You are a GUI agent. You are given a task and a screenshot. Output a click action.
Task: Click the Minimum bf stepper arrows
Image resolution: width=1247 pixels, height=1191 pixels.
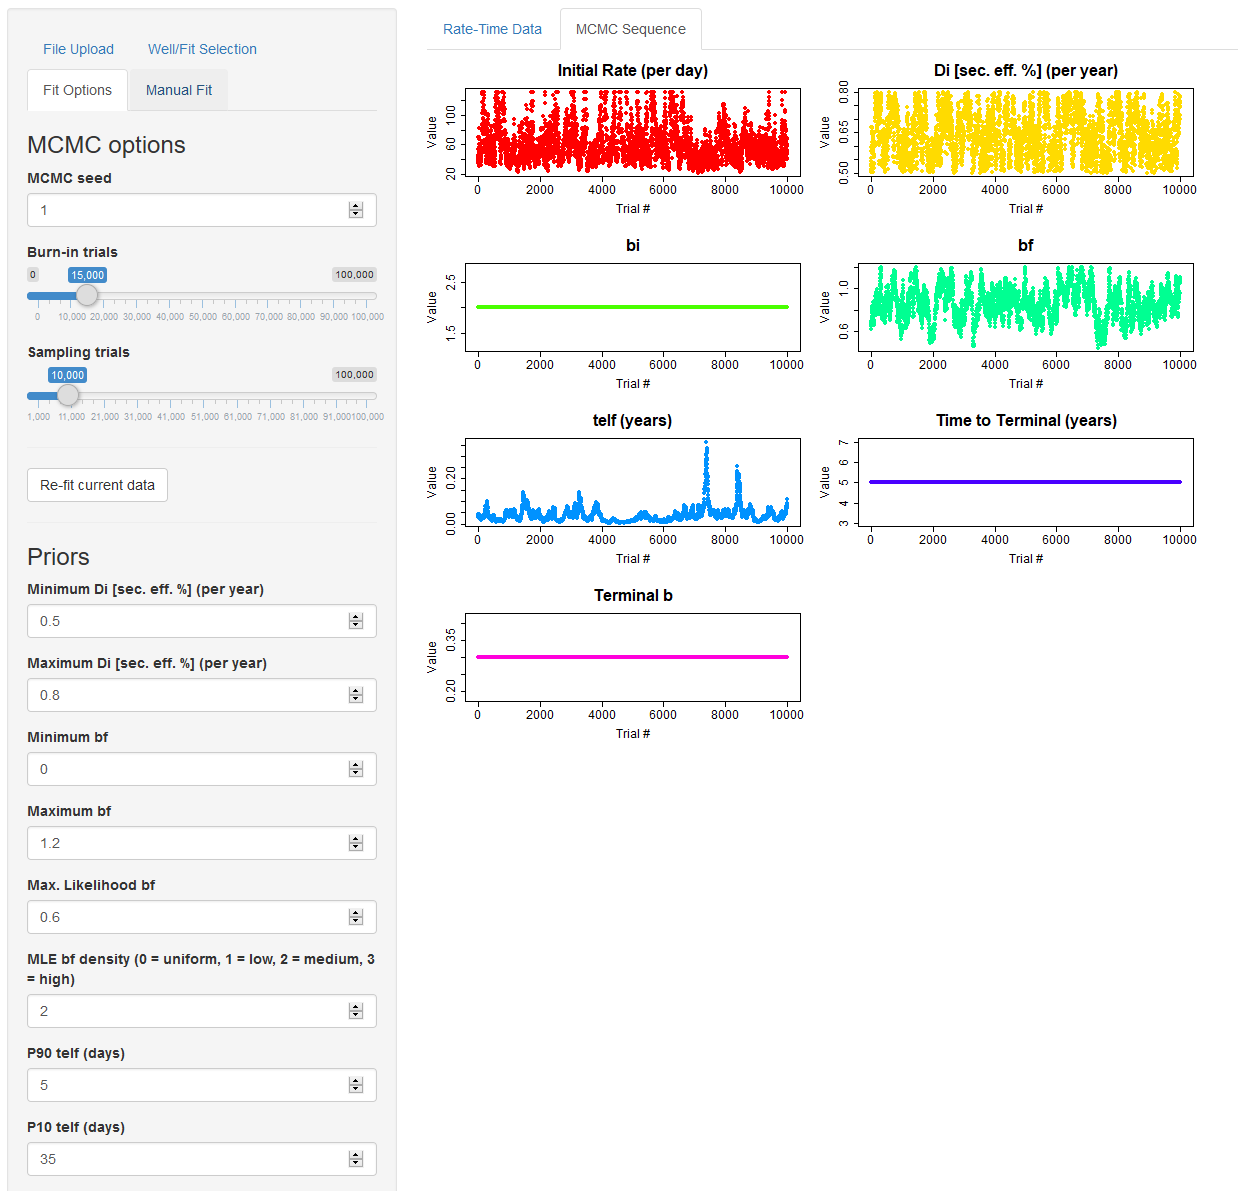(x=355, y=769)
